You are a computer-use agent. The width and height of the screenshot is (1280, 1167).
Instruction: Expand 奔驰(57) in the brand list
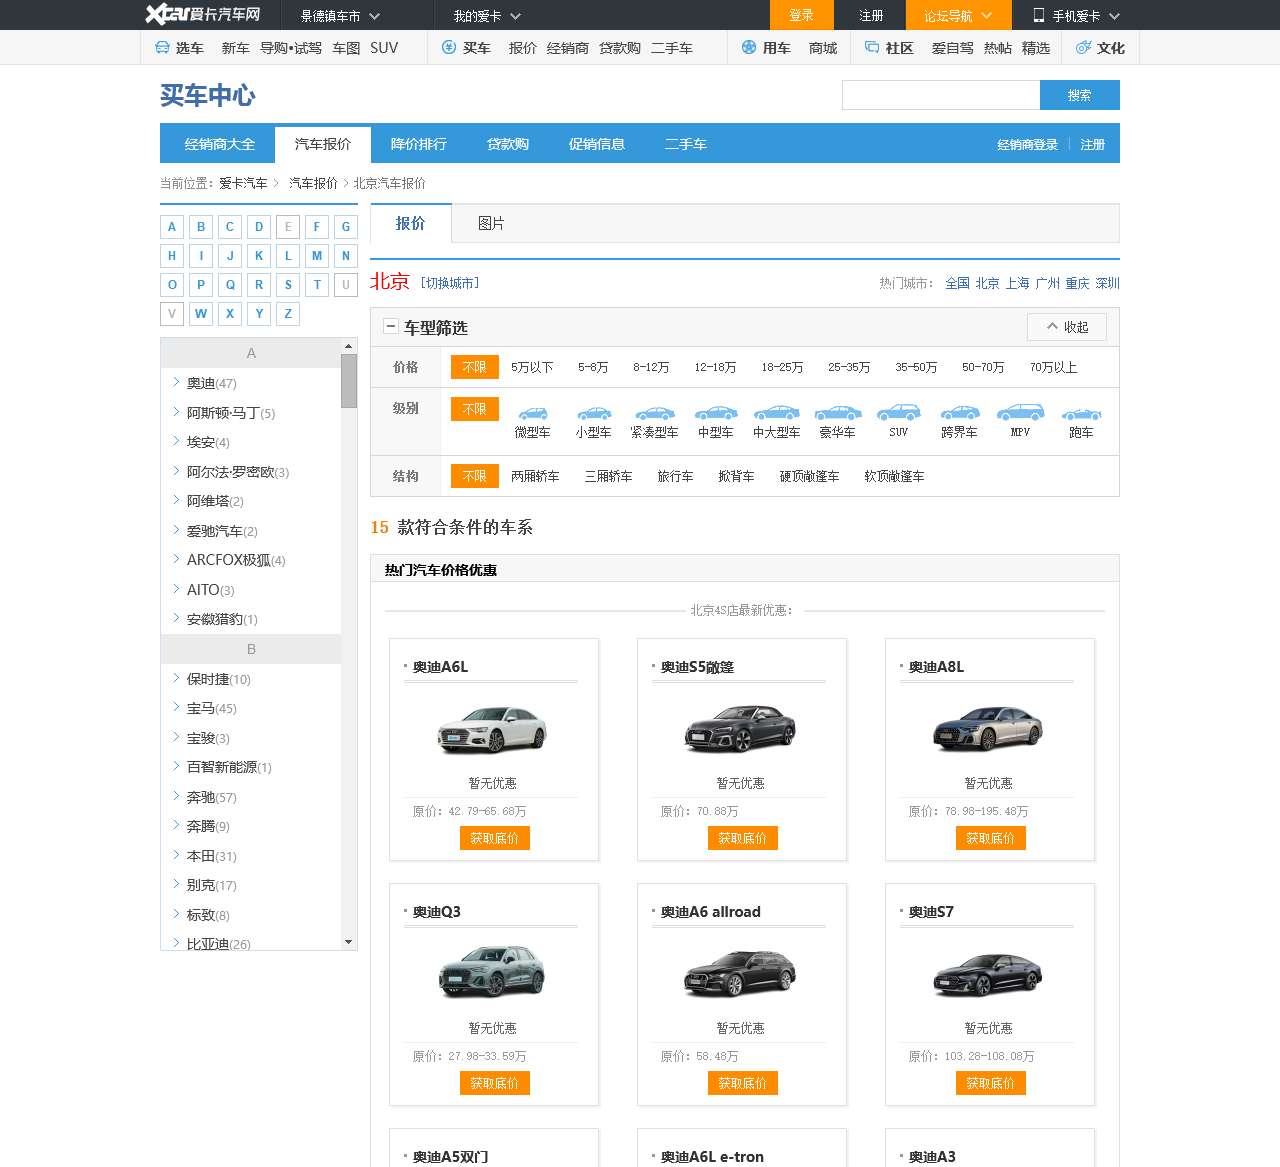[x=211, y=797]
